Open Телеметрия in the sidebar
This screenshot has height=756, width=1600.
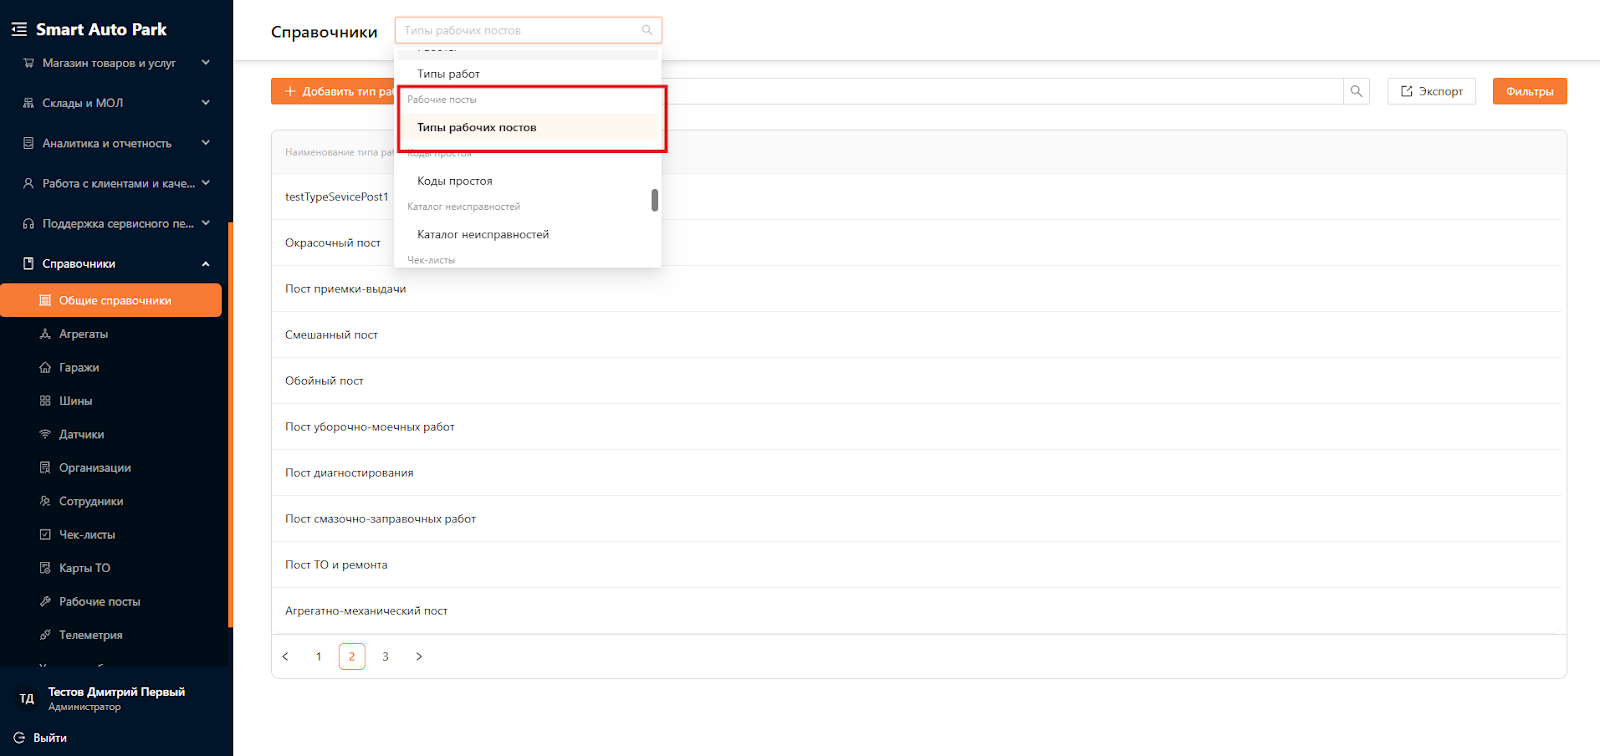90,635
